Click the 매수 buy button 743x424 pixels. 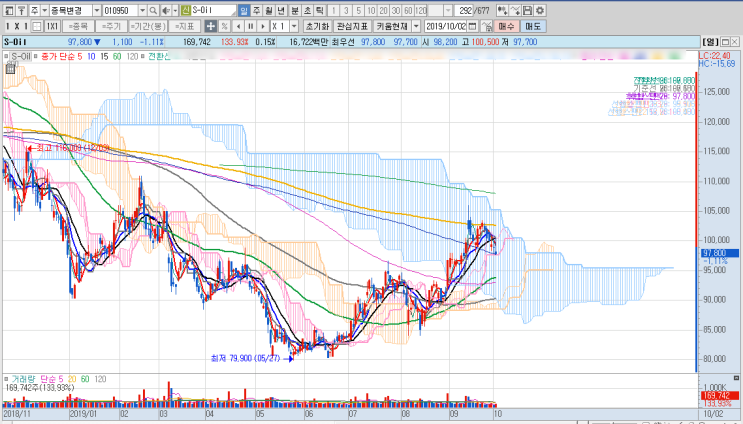click(506, 26)
